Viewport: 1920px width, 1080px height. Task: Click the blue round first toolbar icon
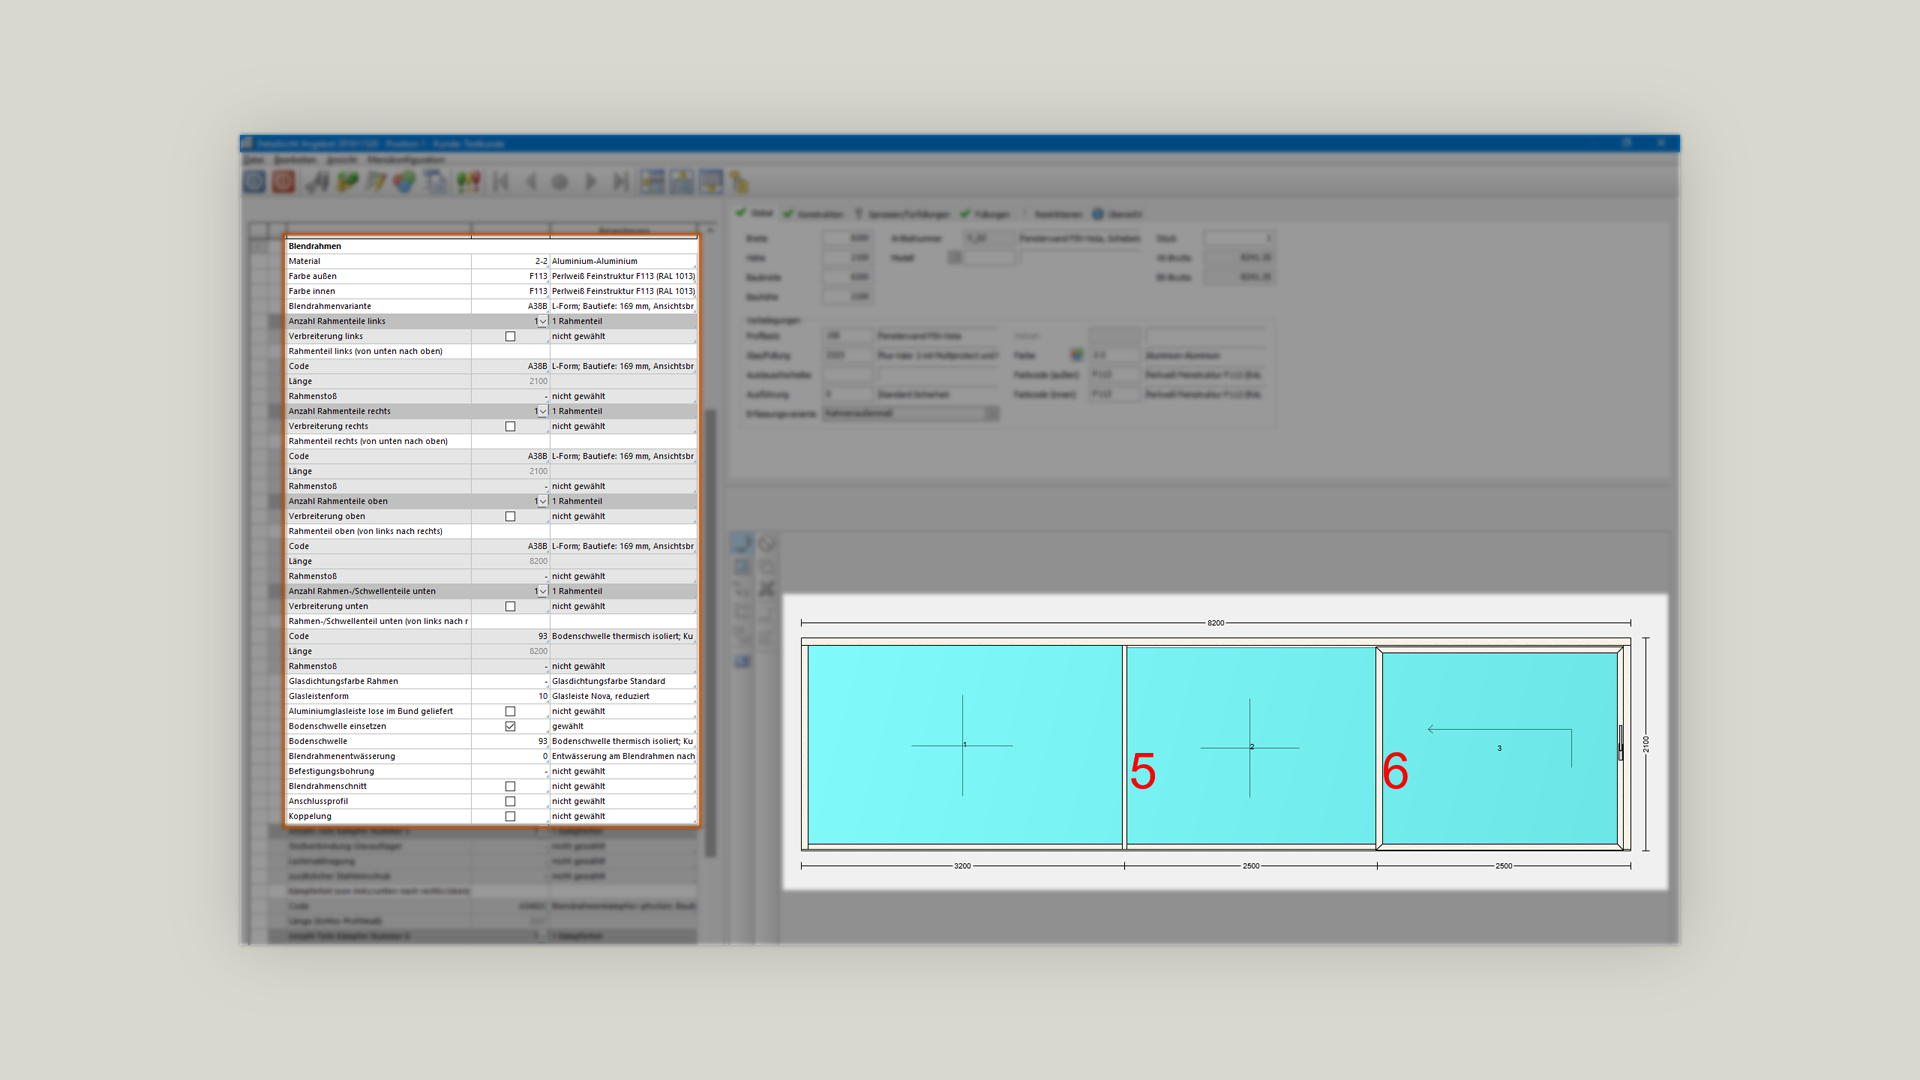coord(255,182)
